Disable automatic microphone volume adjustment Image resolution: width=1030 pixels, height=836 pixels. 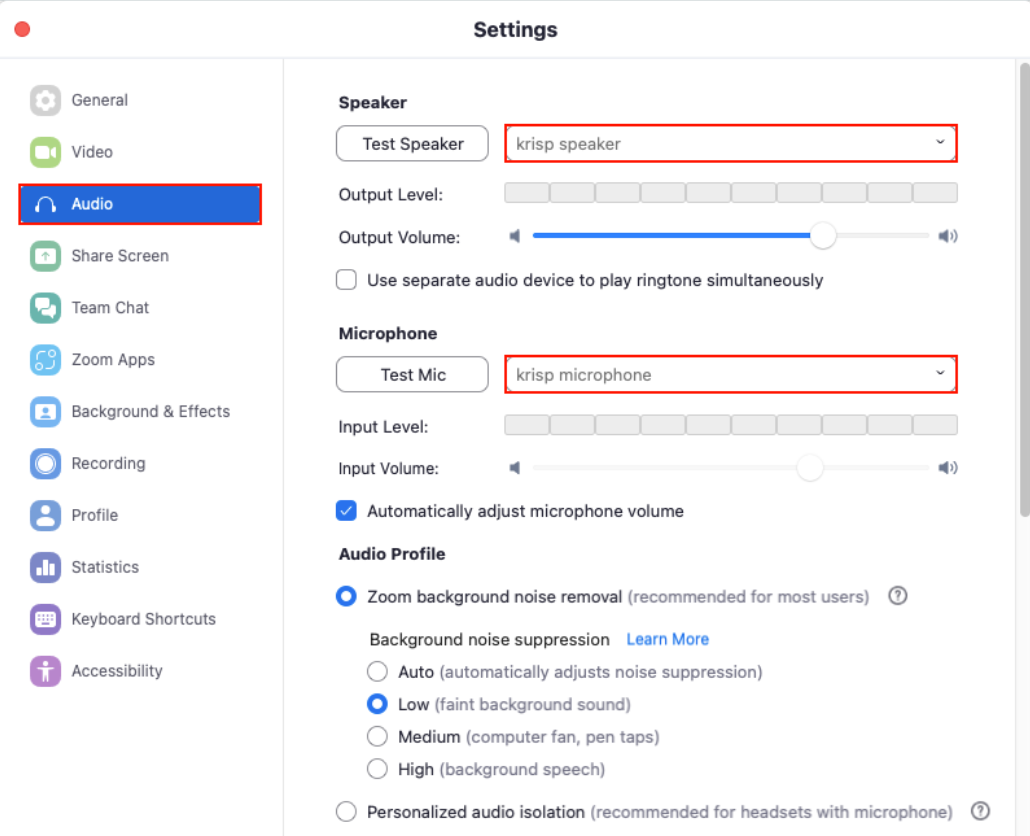[x=346, y=510]
